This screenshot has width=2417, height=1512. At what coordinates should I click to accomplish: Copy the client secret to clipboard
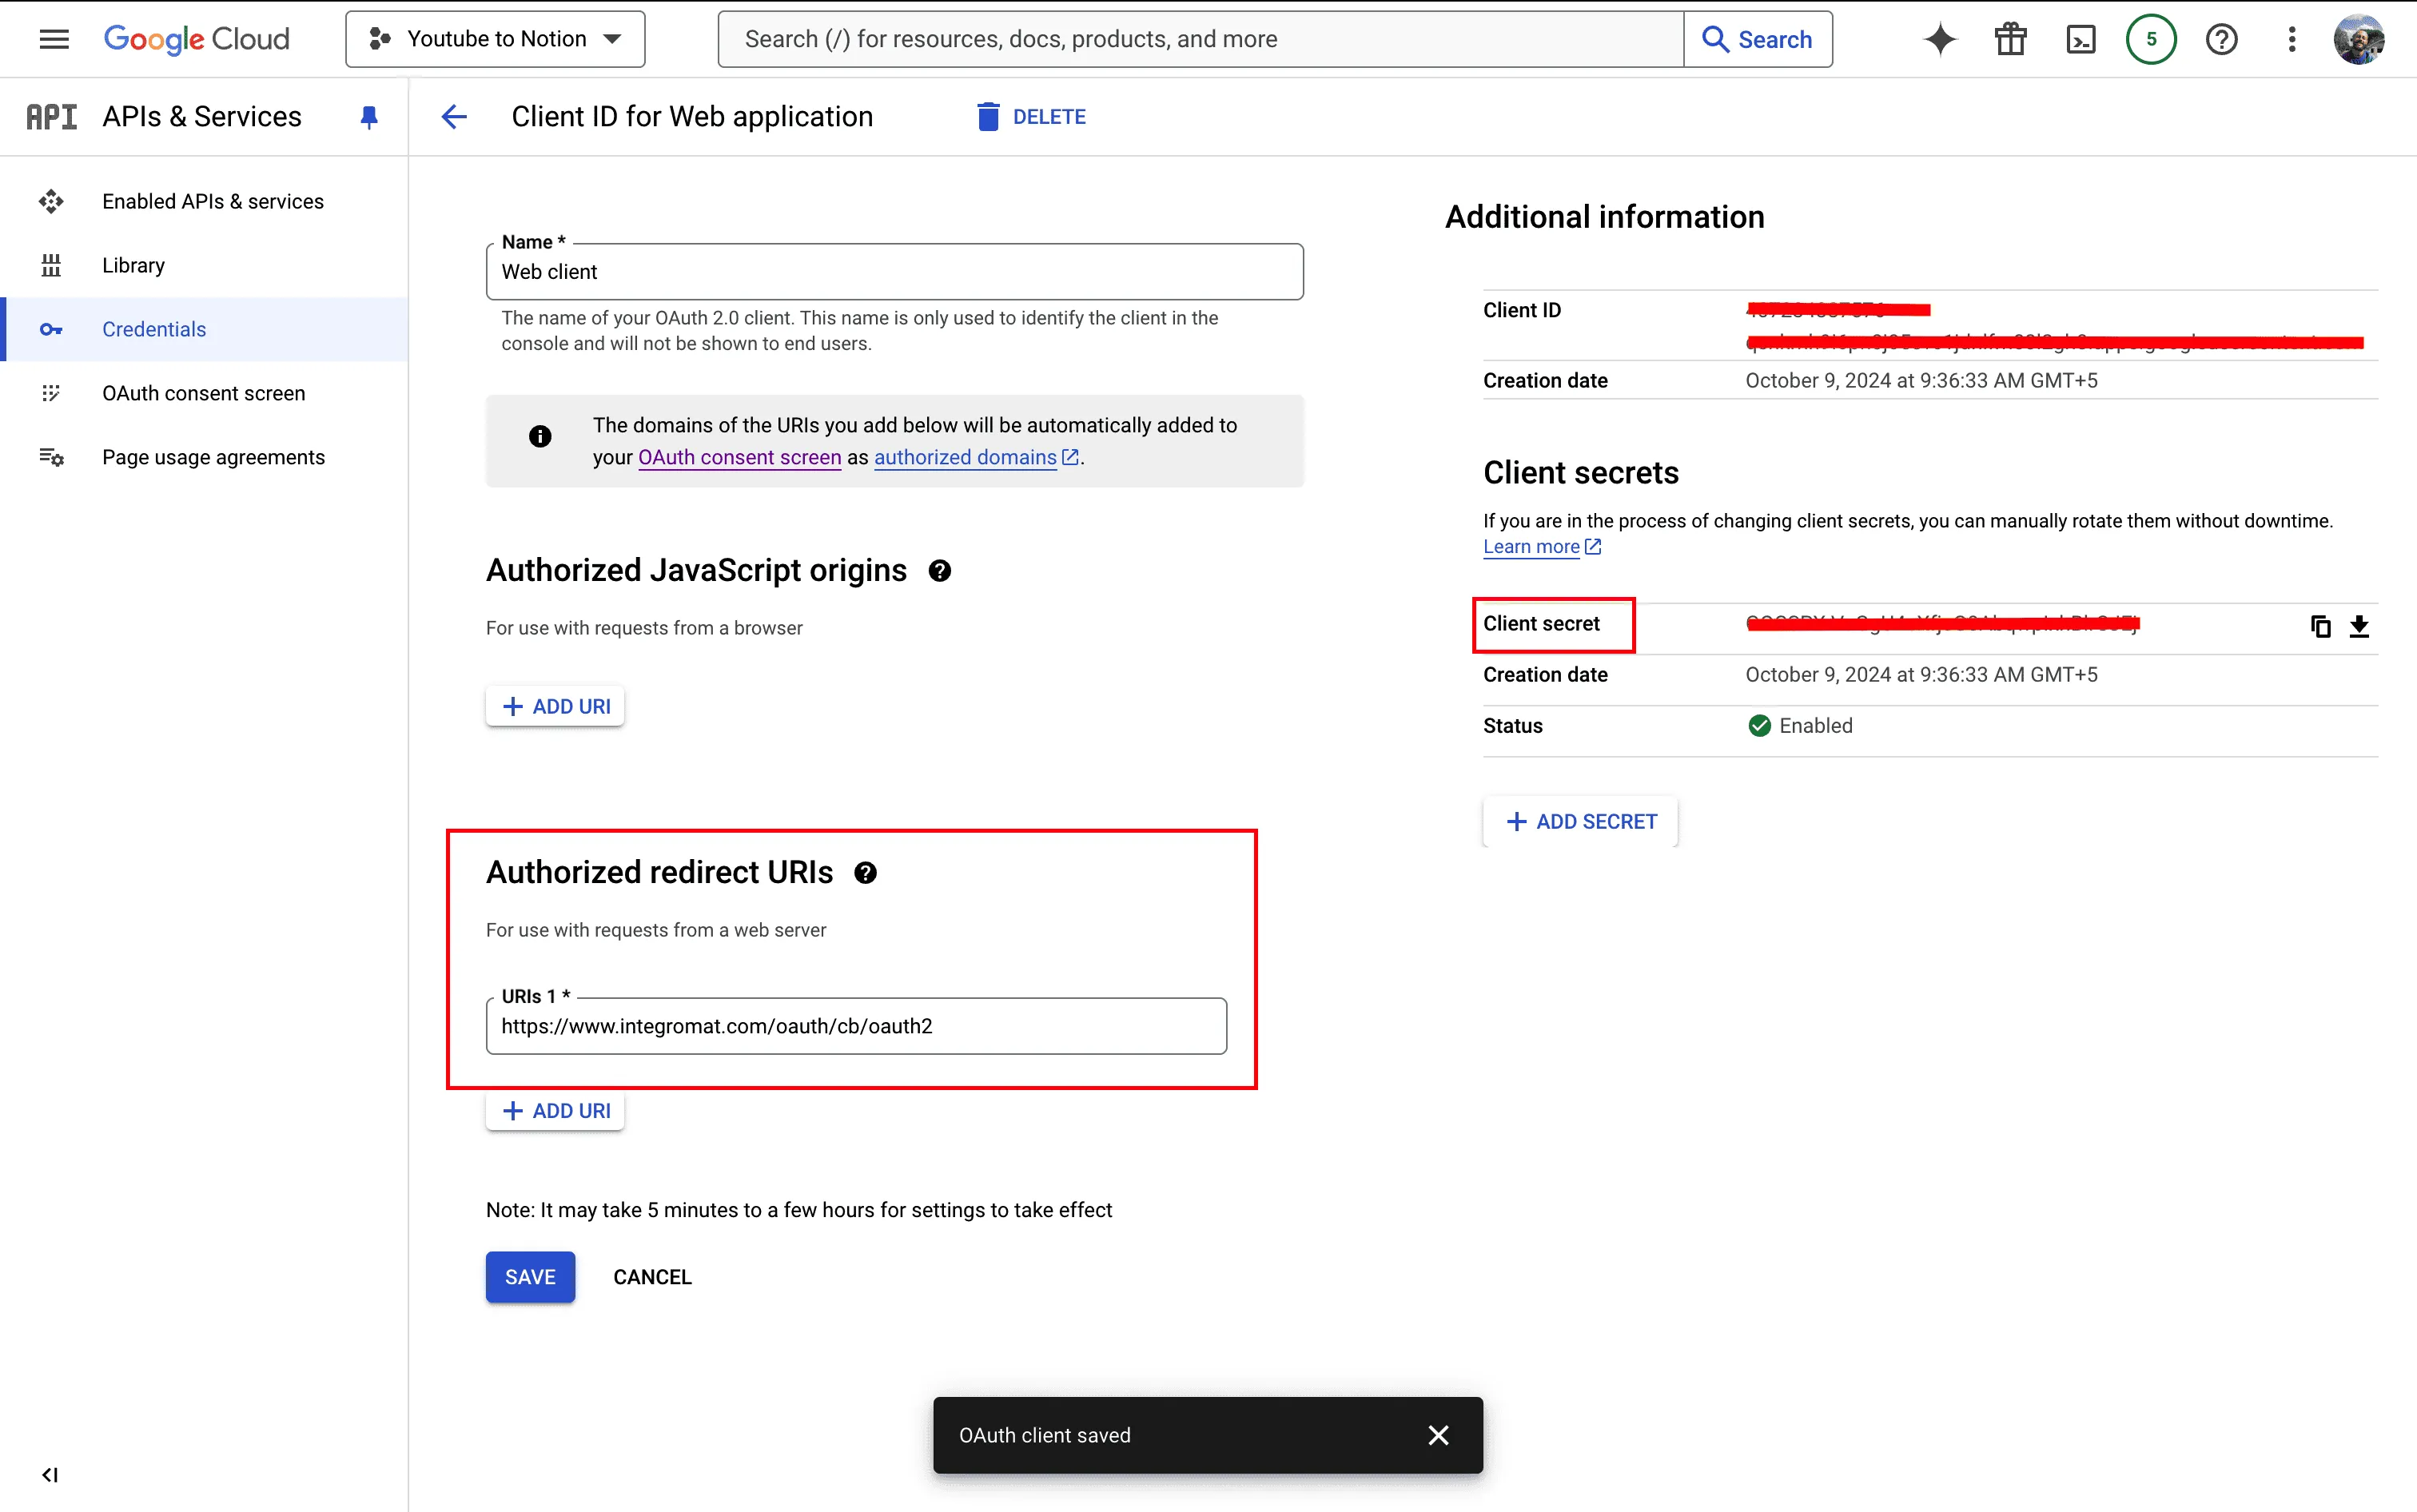[x=2320, y=626]
